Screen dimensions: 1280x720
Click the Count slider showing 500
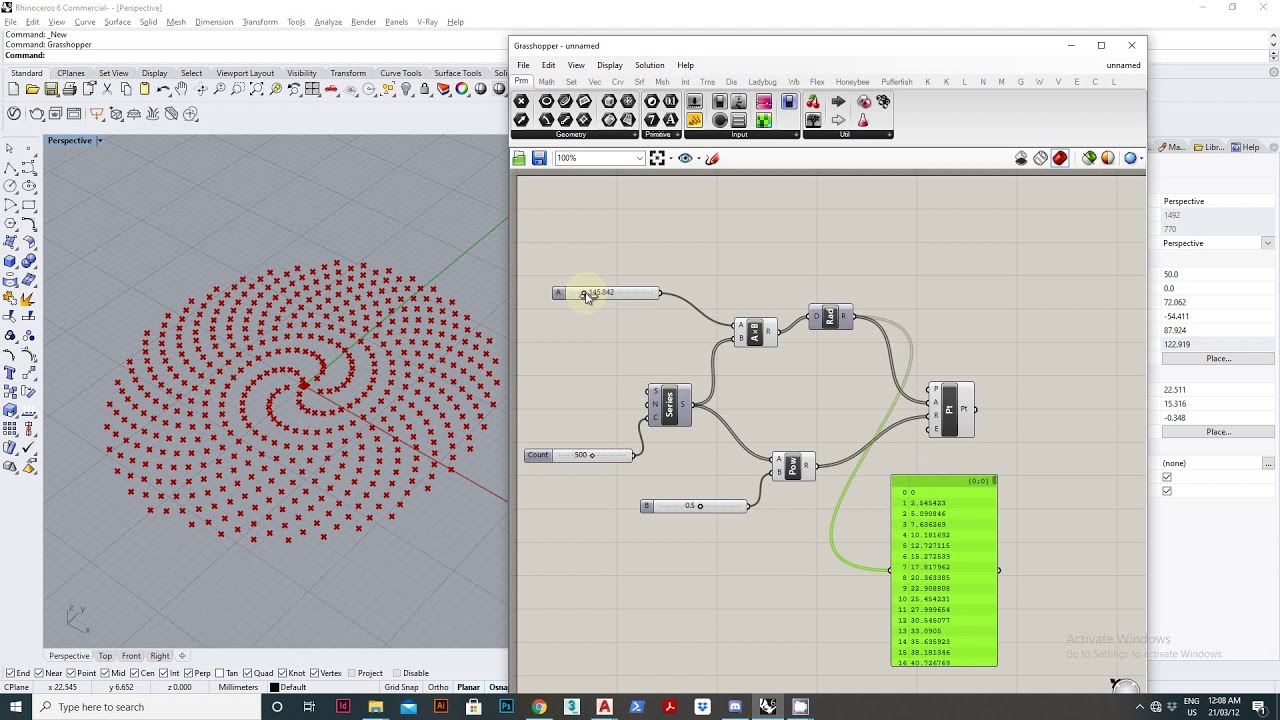579,455
